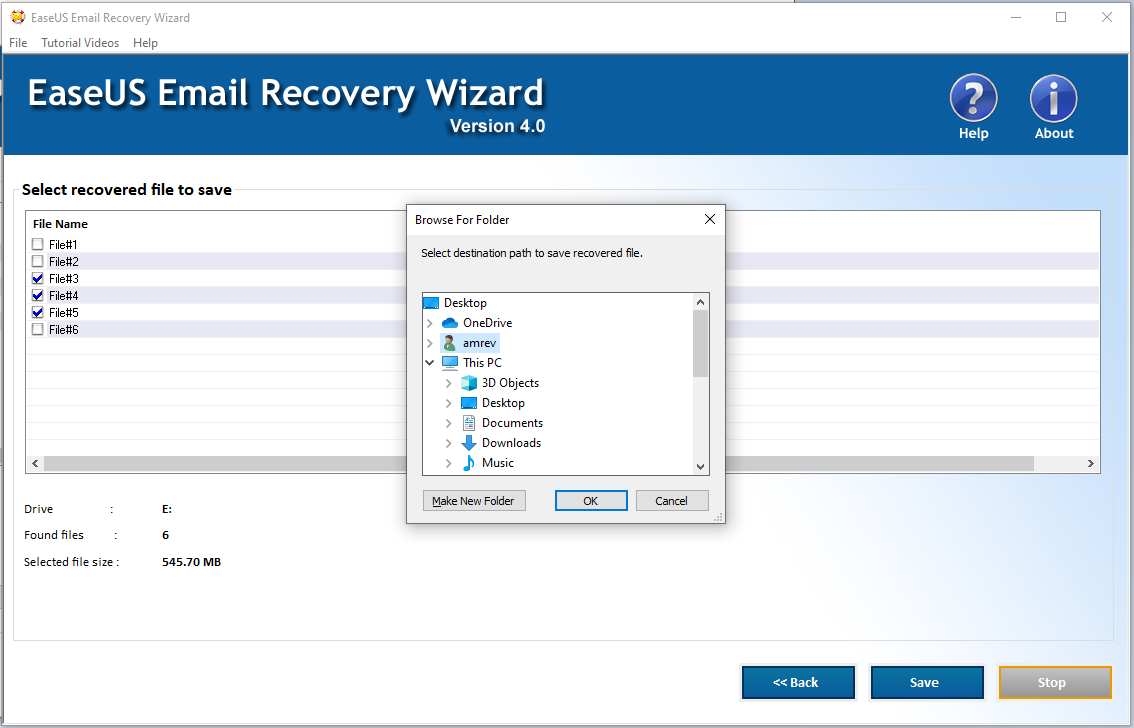
Task: Enable the File#6 checkbox
Action: [38, 330]
